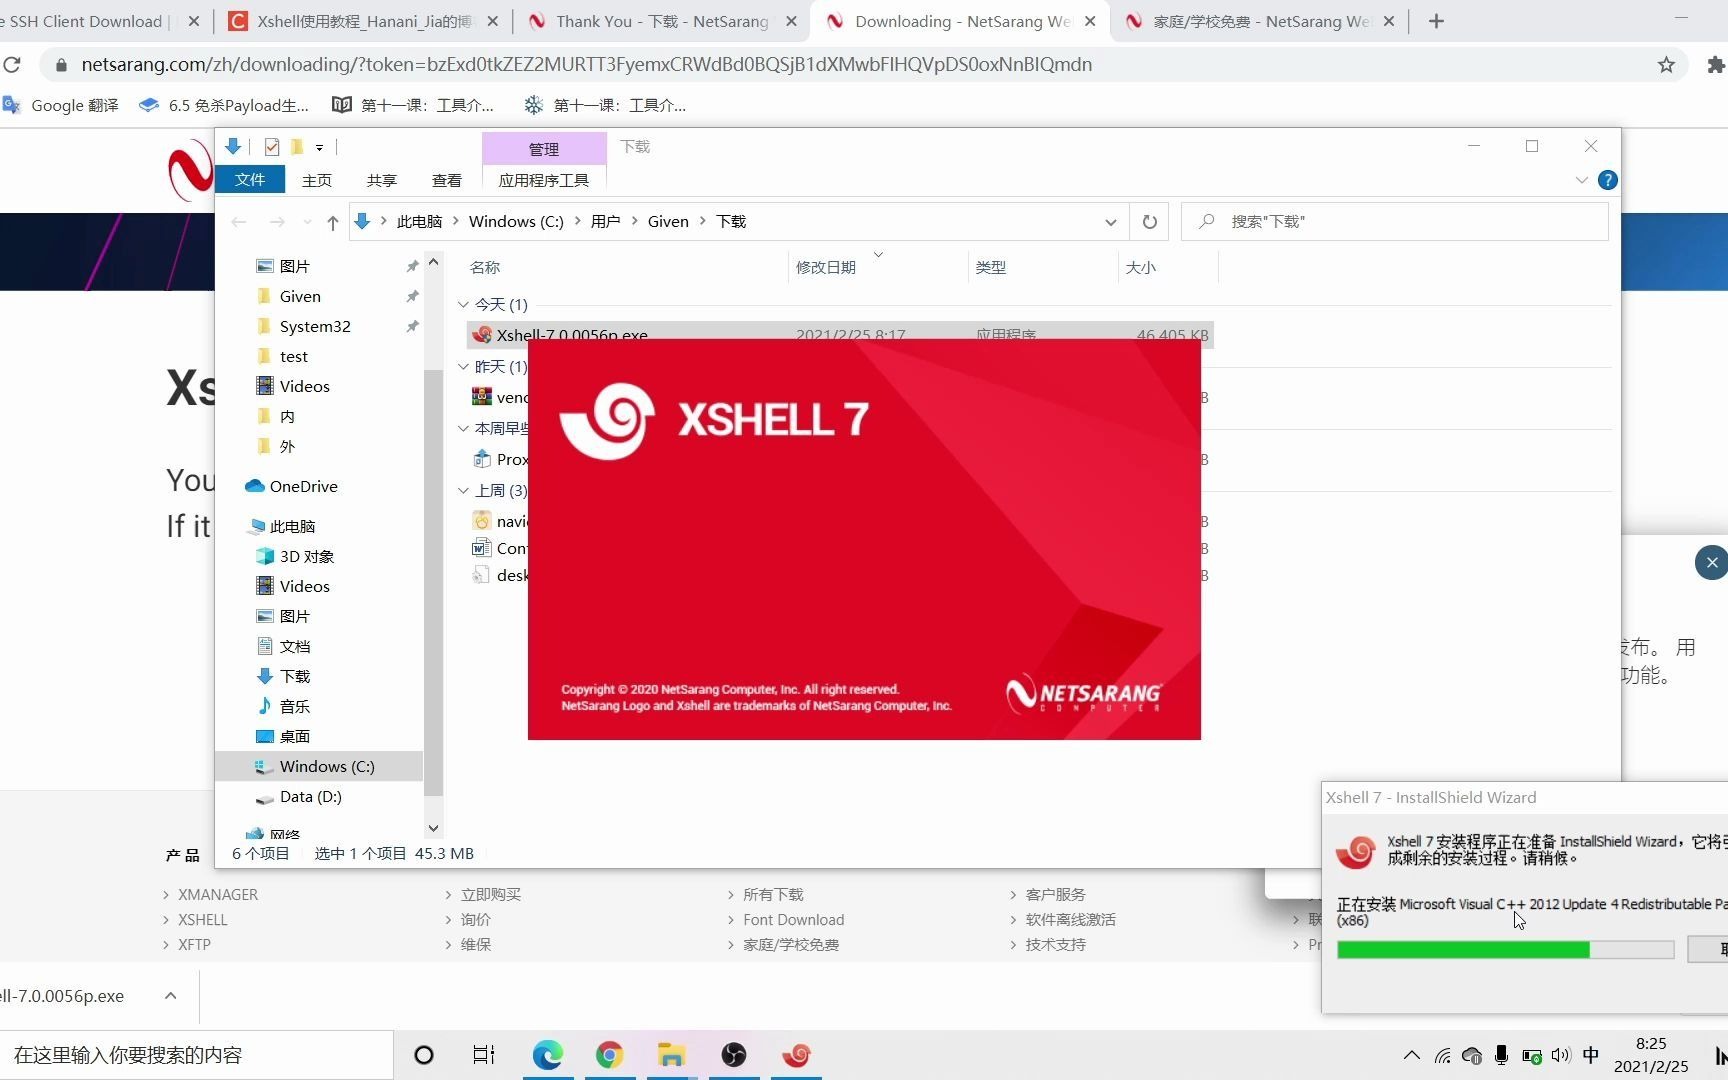Screen dimensions: 1728x1080
Task: Open Microsoft Edge from taskbar
Action: click(547, 1055)
